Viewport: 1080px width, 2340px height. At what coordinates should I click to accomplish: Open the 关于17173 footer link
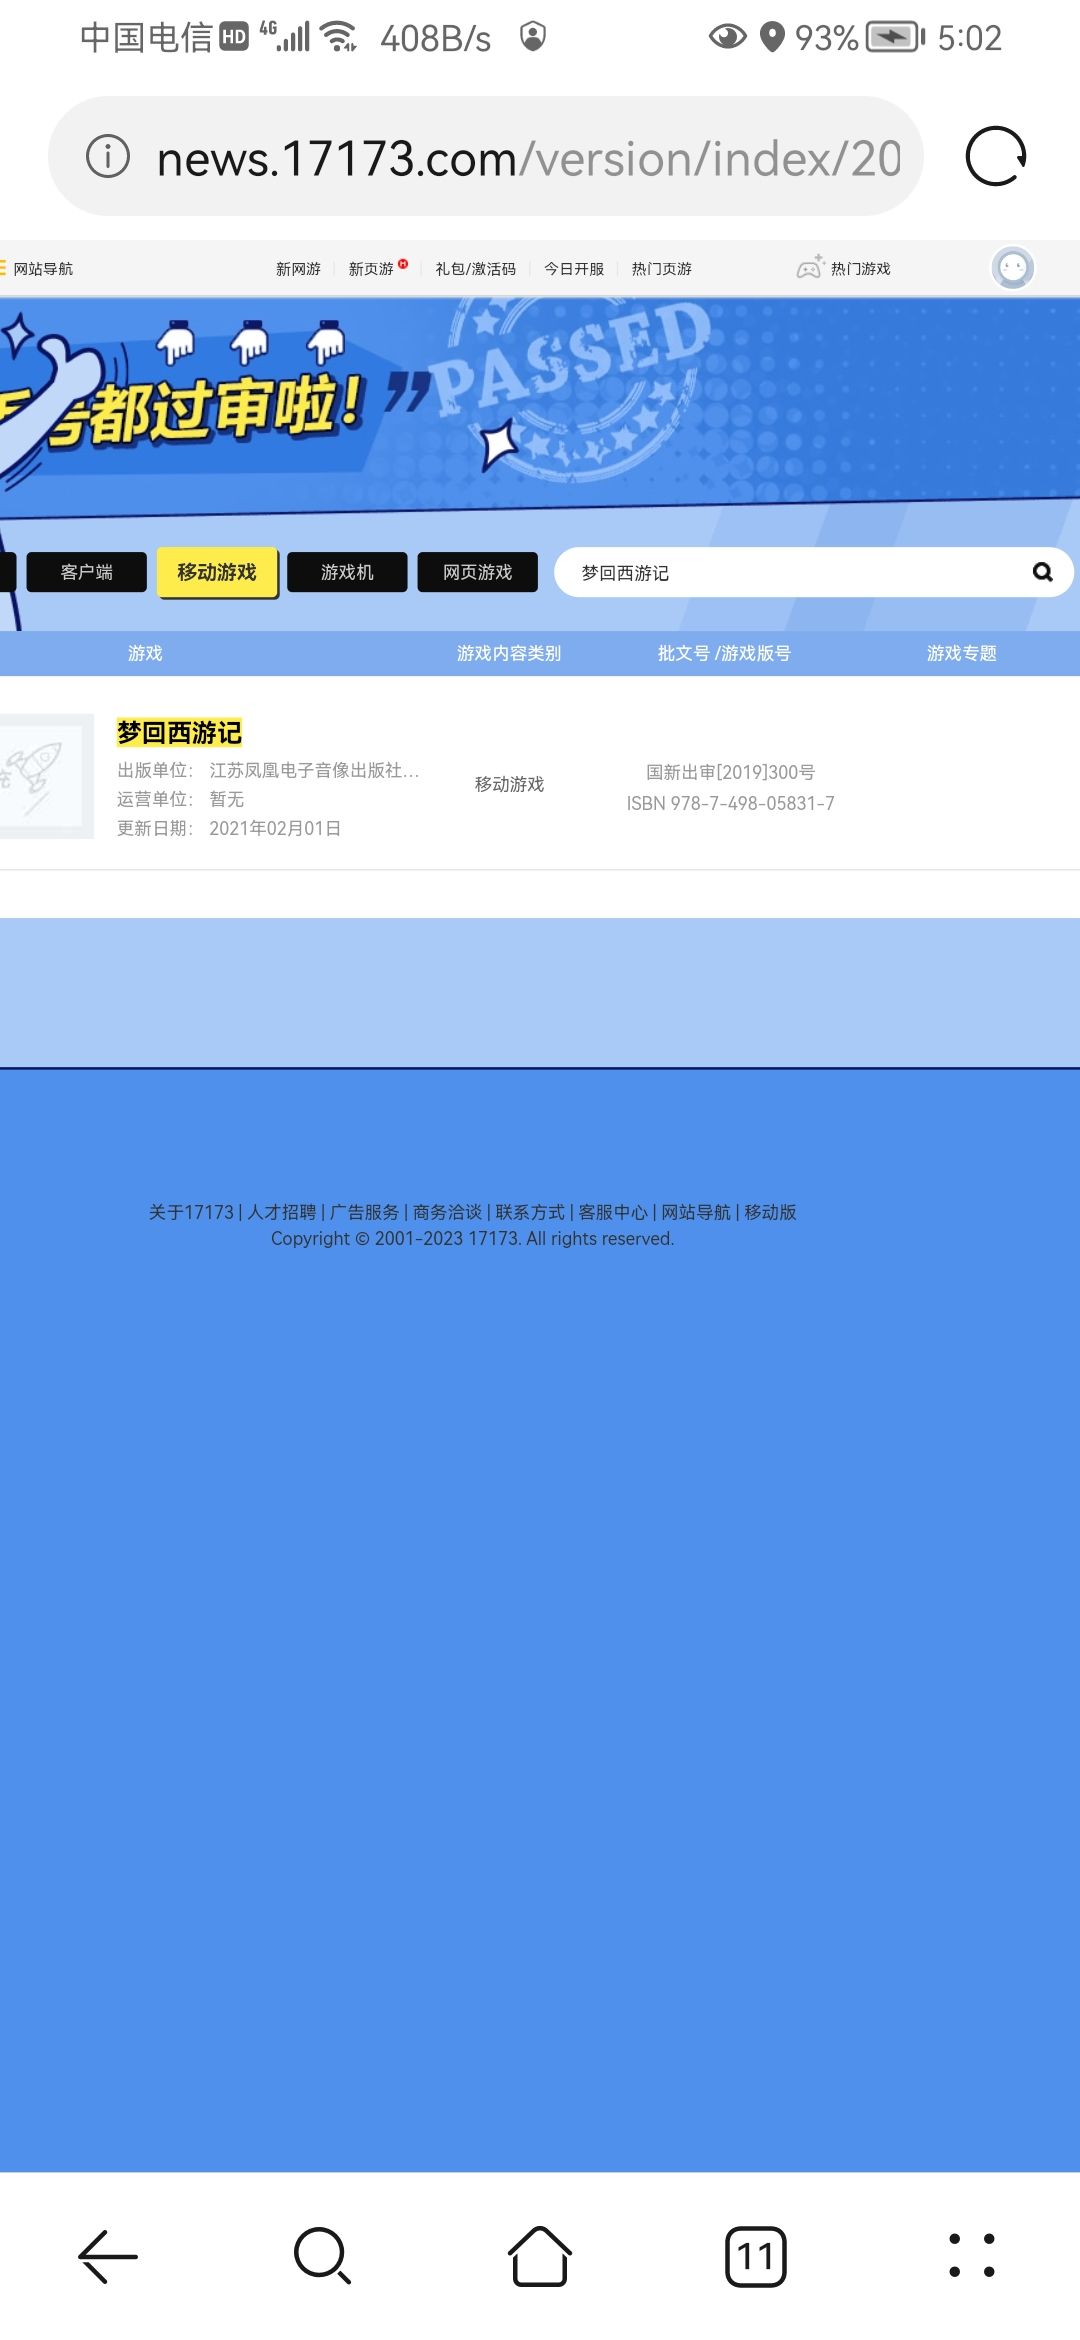[191, 1212]
